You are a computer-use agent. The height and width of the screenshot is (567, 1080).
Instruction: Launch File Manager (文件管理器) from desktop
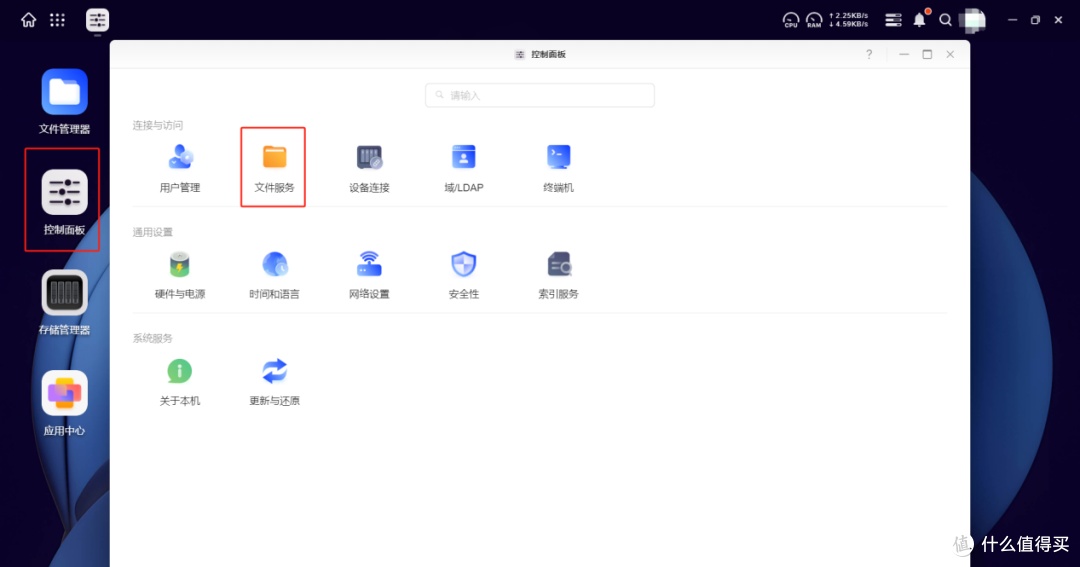click(x=64, y=101)
